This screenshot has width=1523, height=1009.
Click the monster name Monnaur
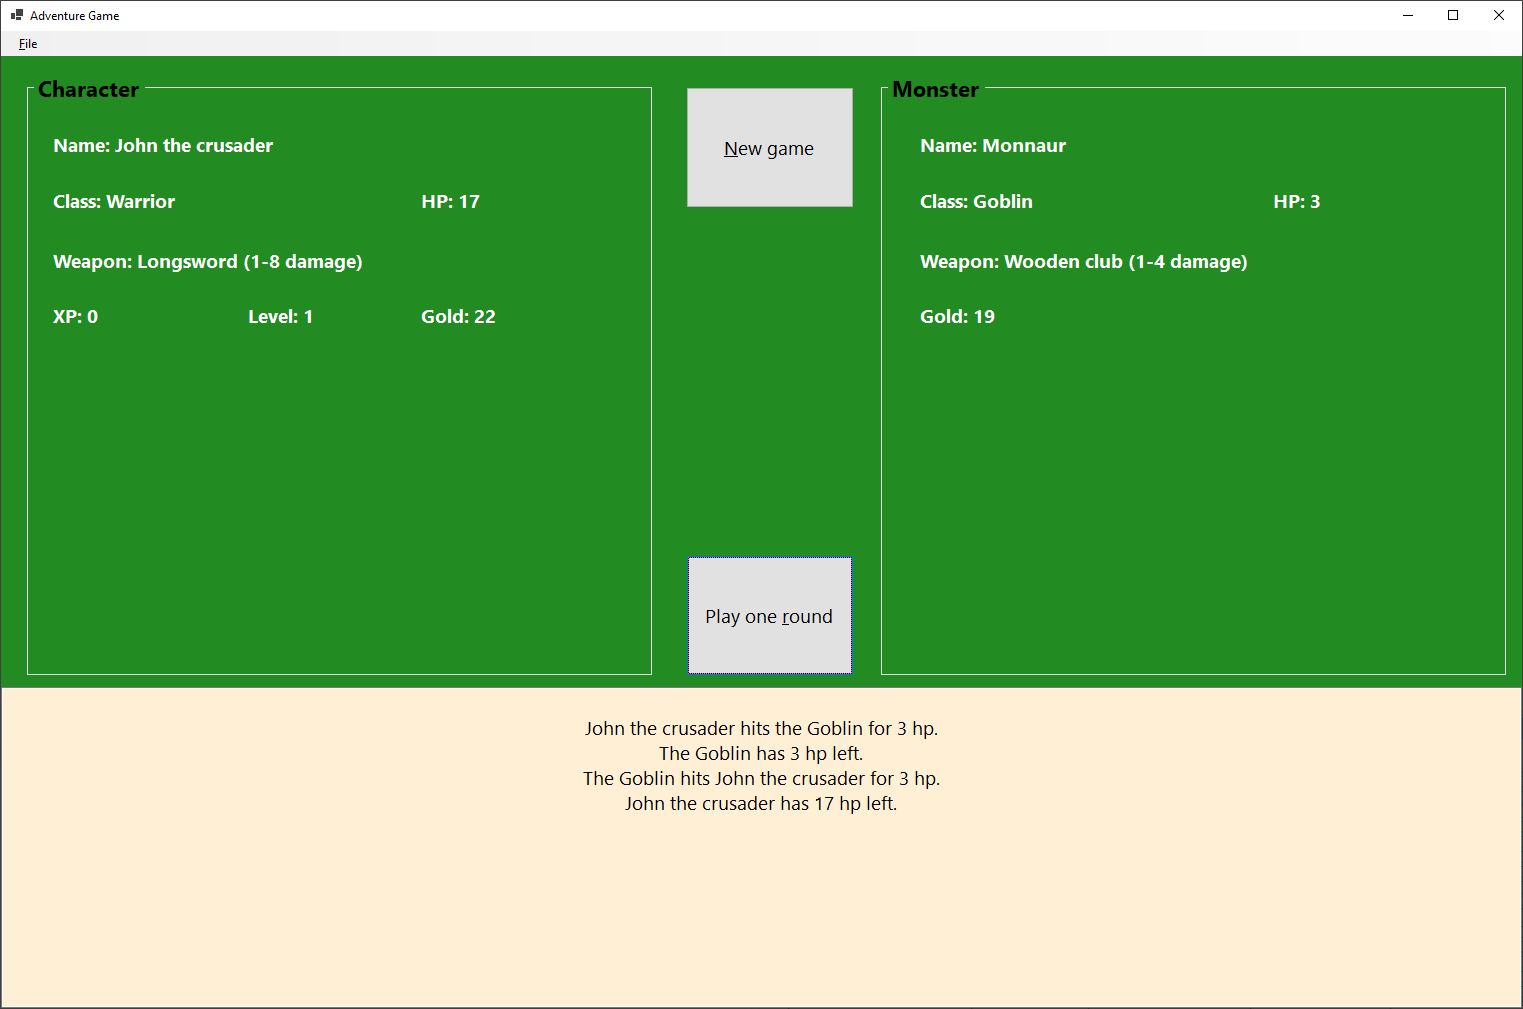click(x=992, y=145)
